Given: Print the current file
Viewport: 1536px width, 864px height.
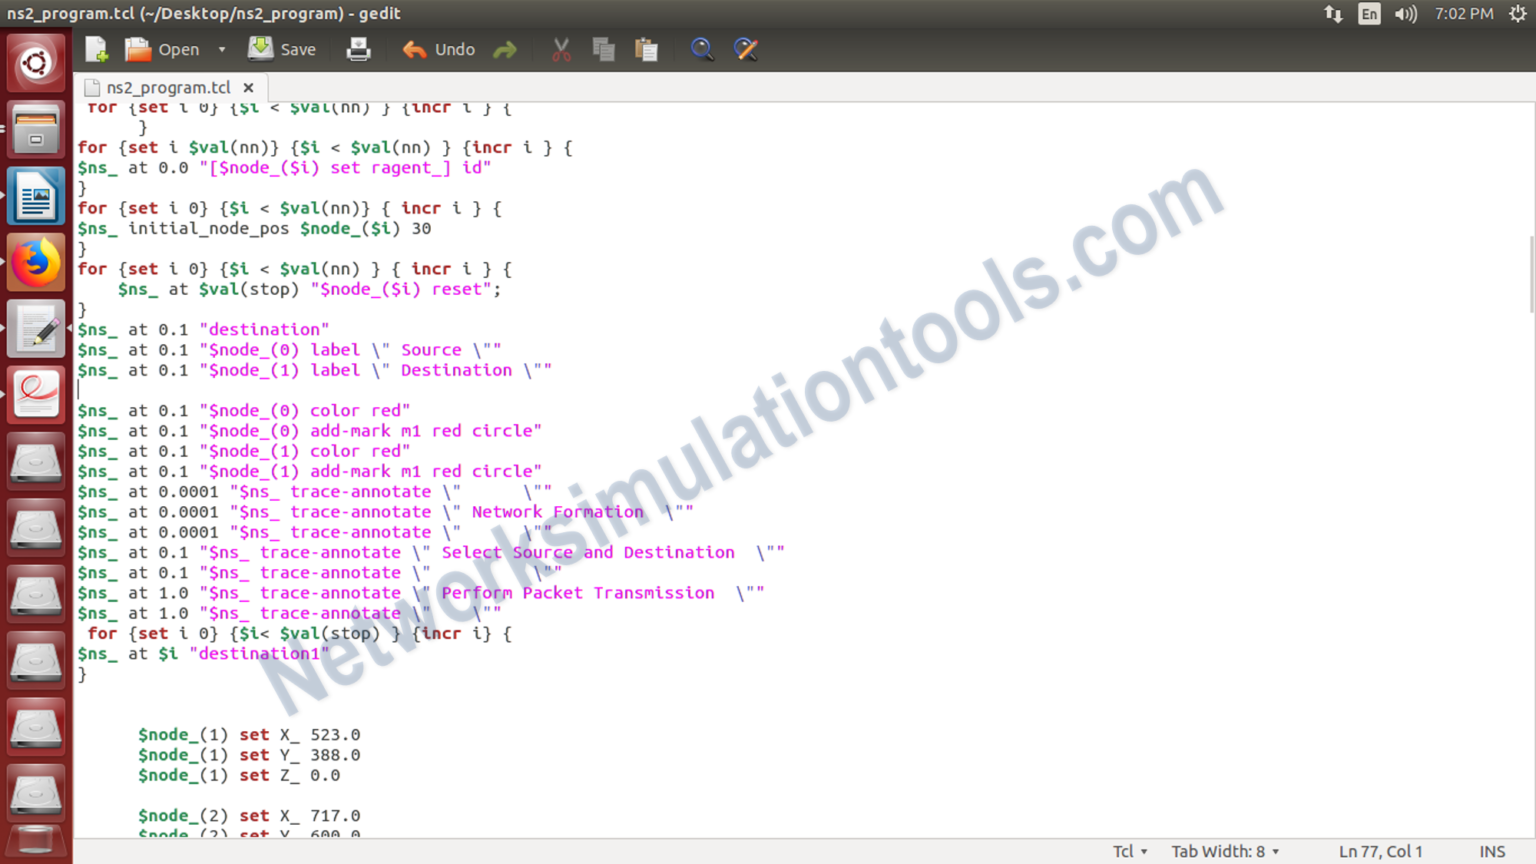Looking at the screenshot, I should coord(358,48).
